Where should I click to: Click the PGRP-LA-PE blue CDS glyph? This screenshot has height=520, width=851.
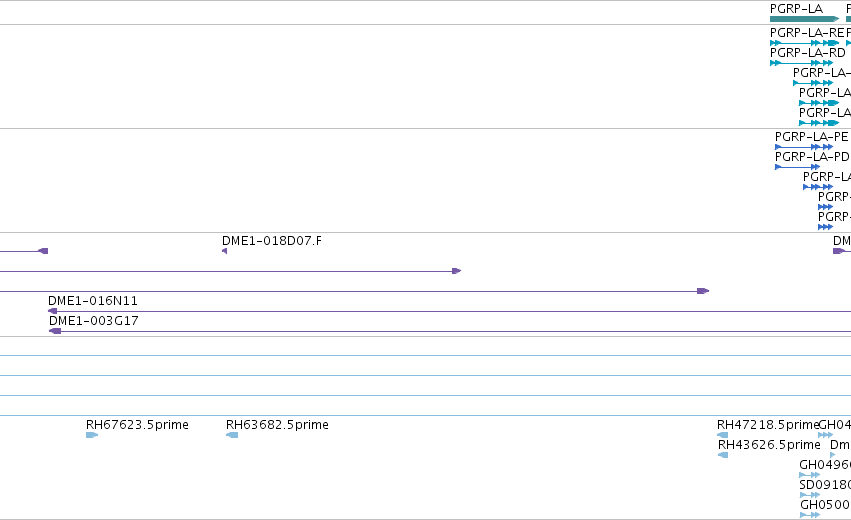click(x=804, y=147)
